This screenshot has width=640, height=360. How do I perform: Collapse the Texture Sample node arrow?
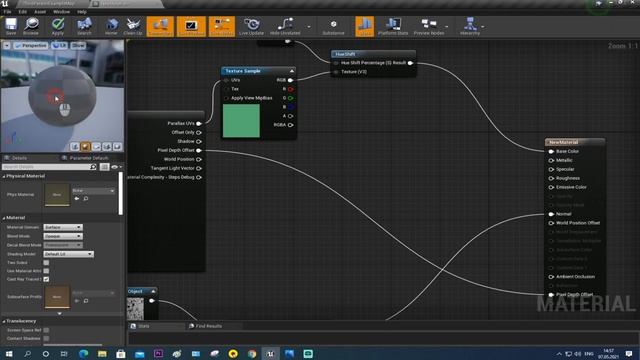click(291, 71)
